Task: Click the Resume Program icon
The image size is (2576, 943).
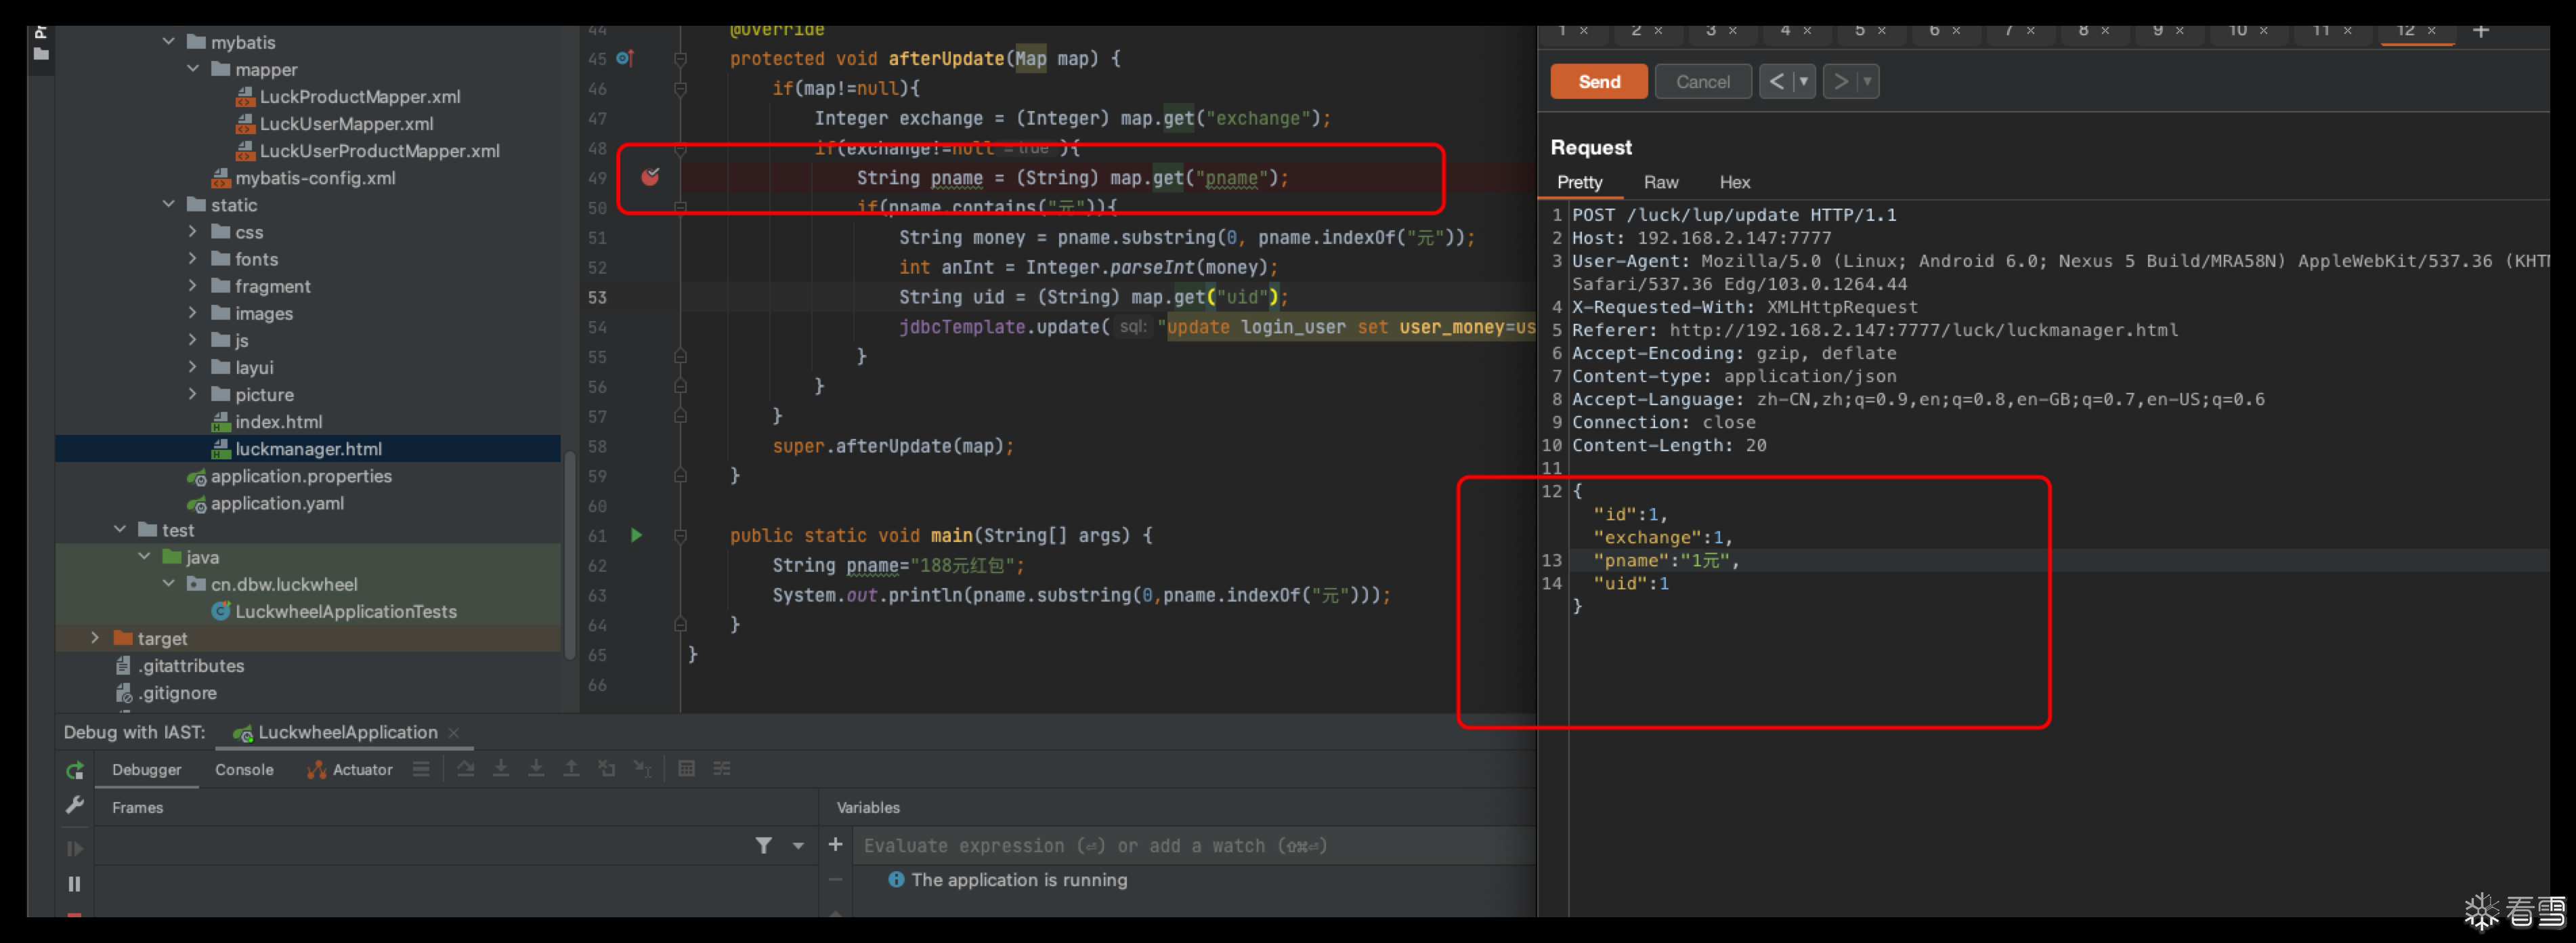Action: (75, 848)
